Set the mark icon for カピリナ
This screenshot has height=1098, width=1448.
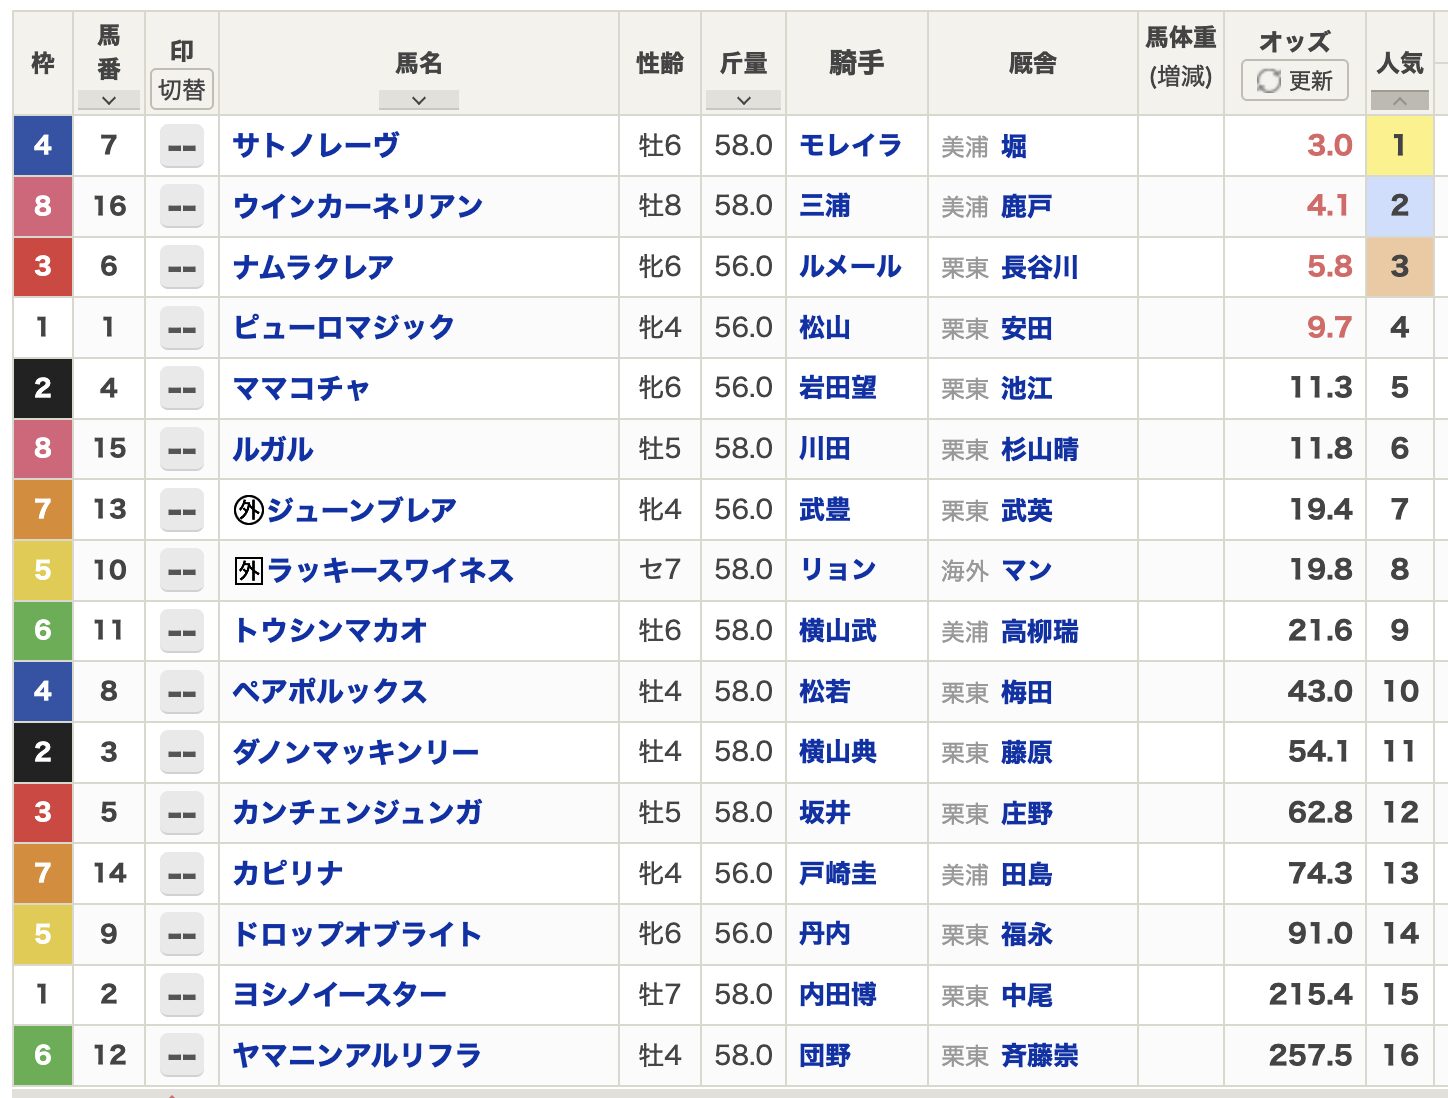click(x=182, y=874)
